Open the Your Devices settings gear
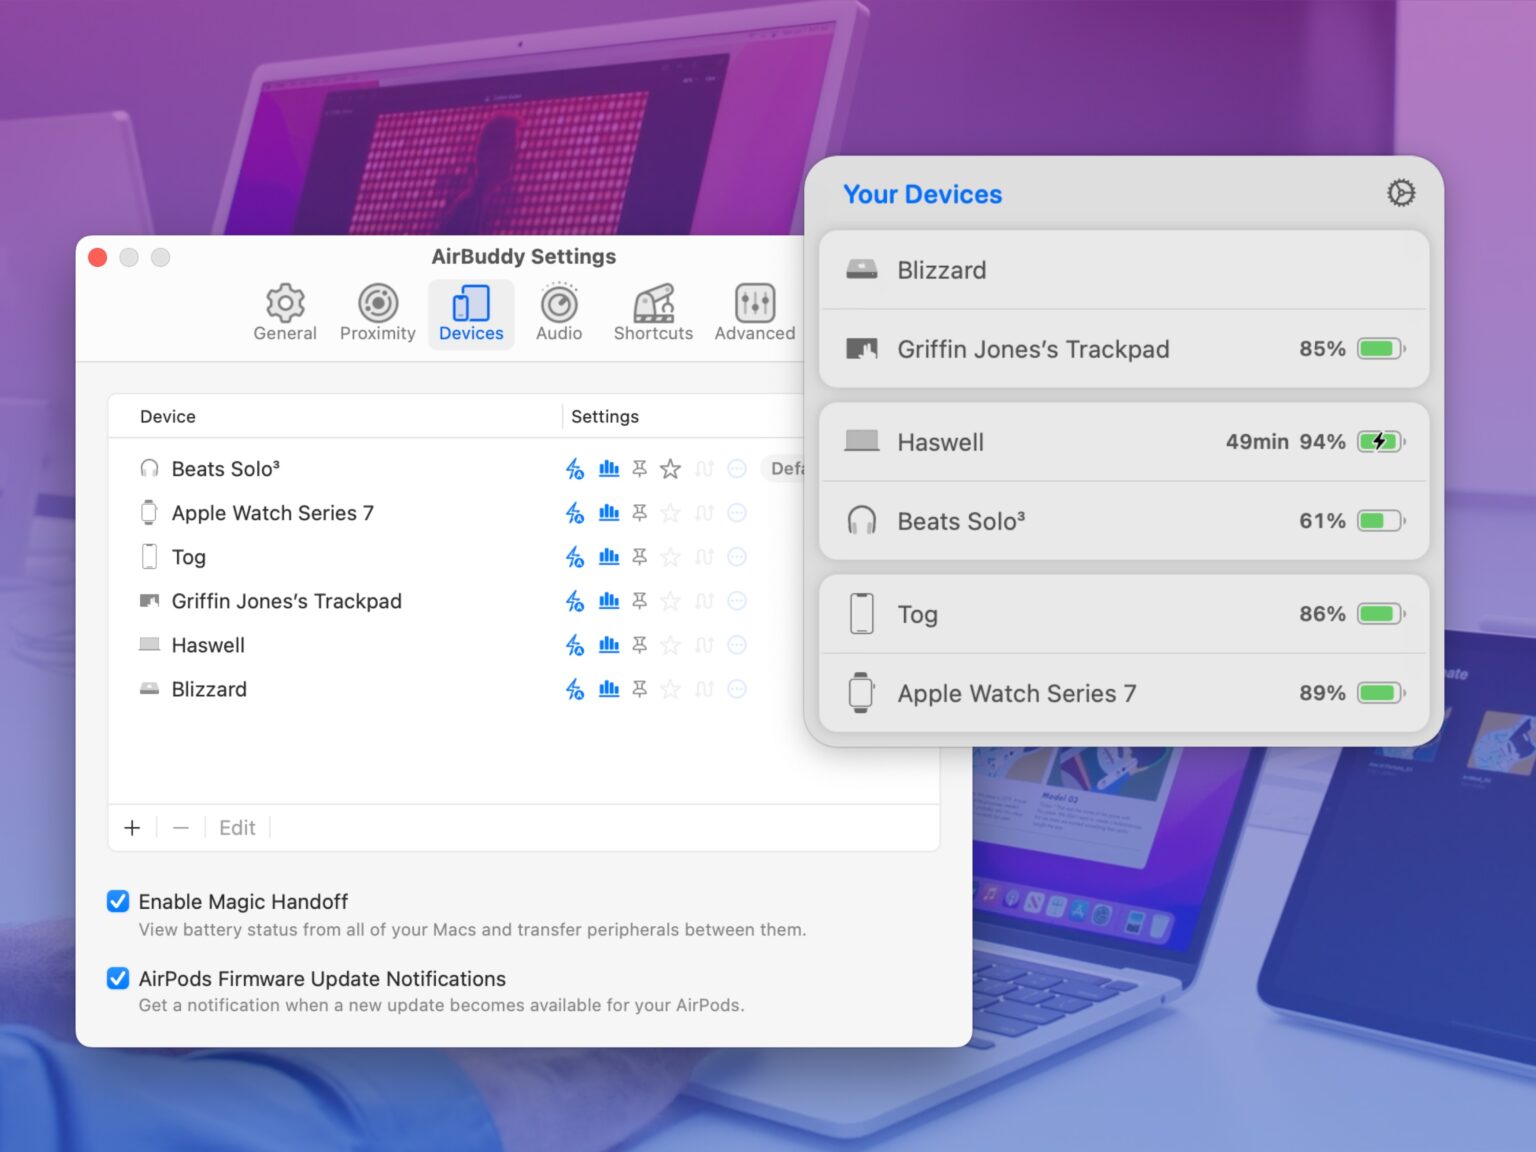This screenshot has width=1536, height=1152. tap(1400, 193)
